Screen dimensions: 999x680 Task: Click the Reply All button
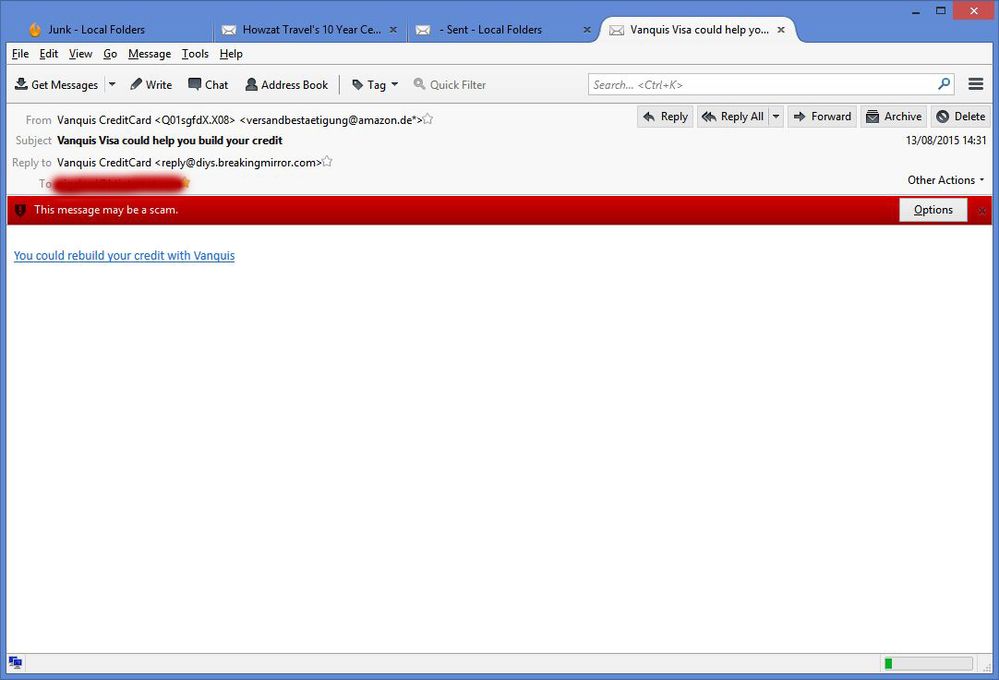point(733,117)
